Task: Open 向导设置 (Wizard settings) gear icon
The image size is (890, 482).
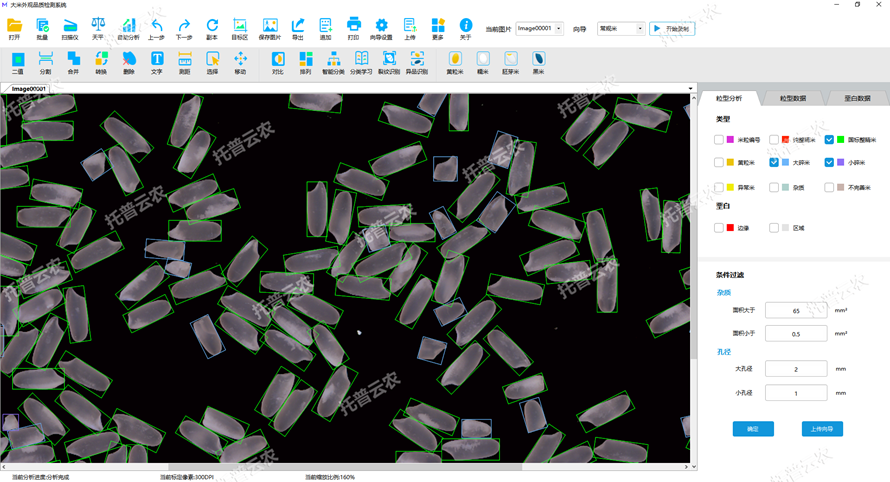Action: point(381,27)
